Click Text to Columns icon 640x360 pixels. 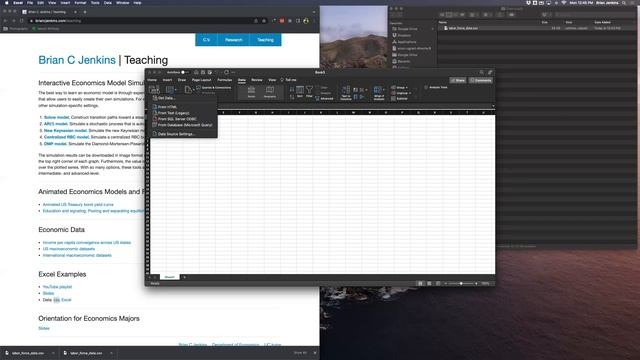click(346, 93)
